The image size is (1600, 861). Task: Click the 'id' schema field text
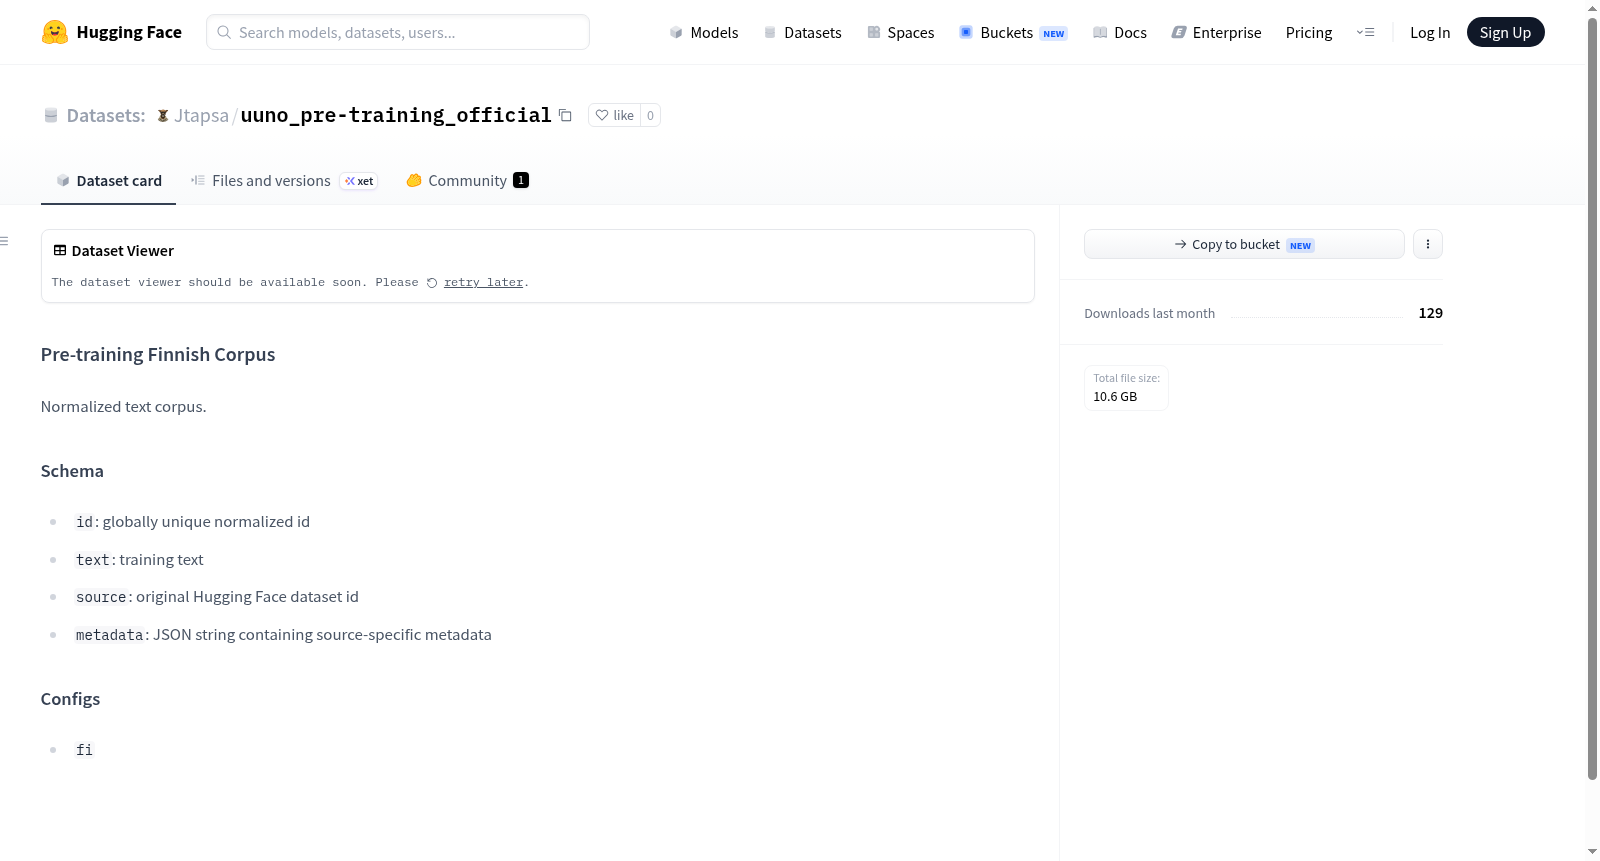point(85,522)
